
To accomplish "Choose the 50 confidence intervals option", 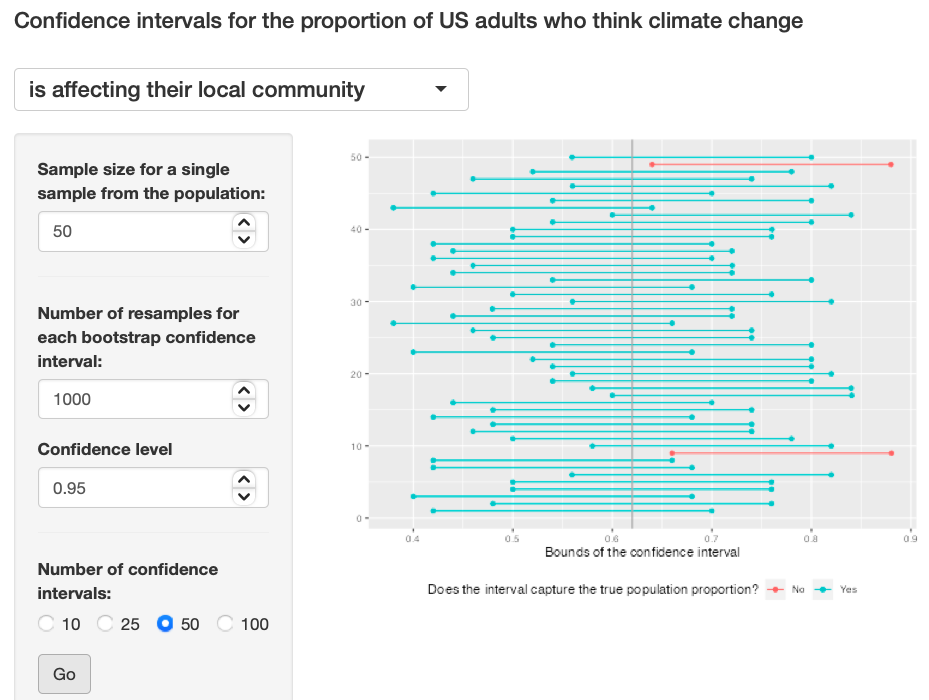I will 166,624.
